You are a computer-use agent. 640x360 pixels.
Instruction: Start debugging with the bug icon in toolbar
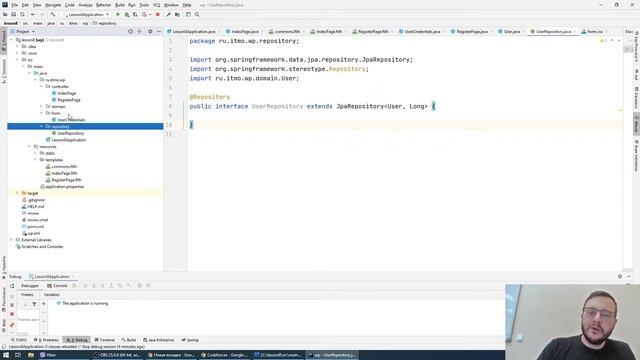pos(127,14)
